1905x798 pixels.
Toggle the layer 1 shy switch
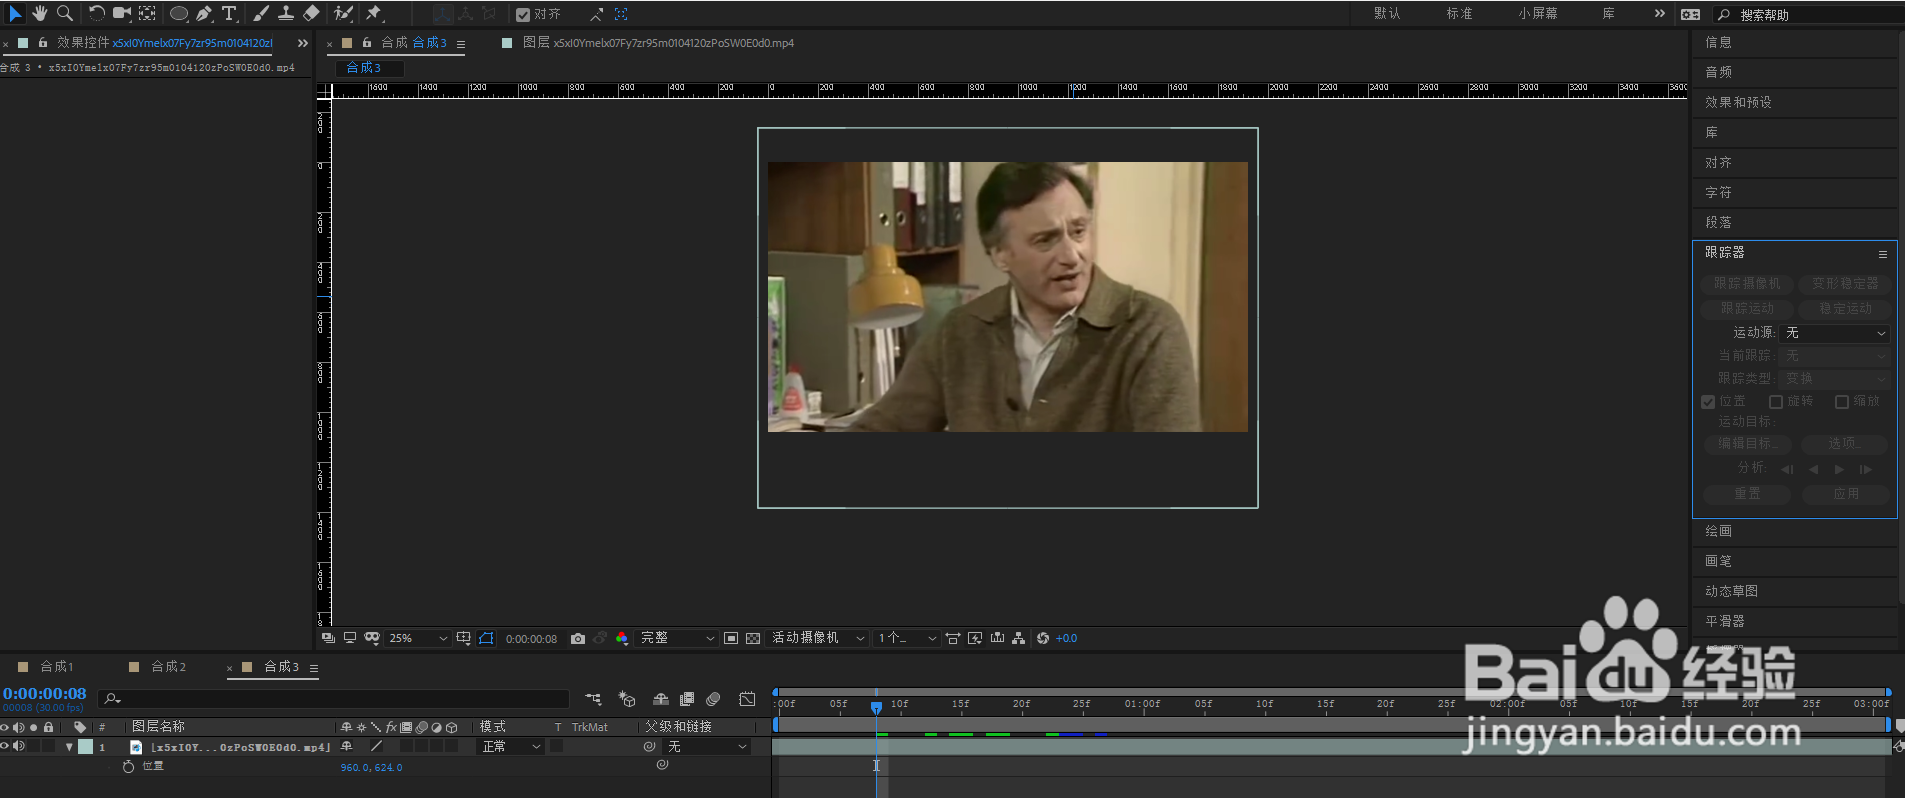click(x=346, y=746)
